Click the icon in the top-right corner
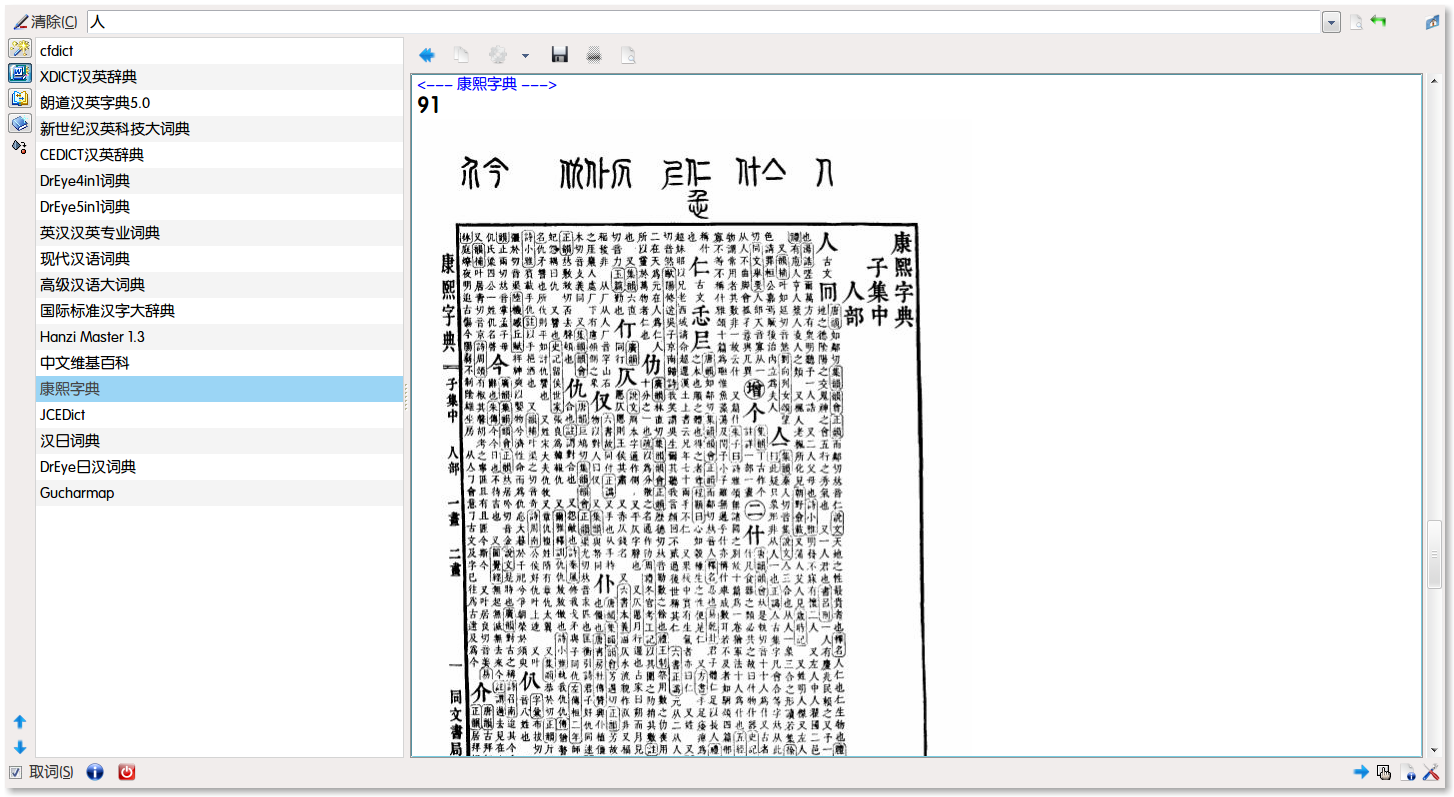 click(x=1432, y=22)
